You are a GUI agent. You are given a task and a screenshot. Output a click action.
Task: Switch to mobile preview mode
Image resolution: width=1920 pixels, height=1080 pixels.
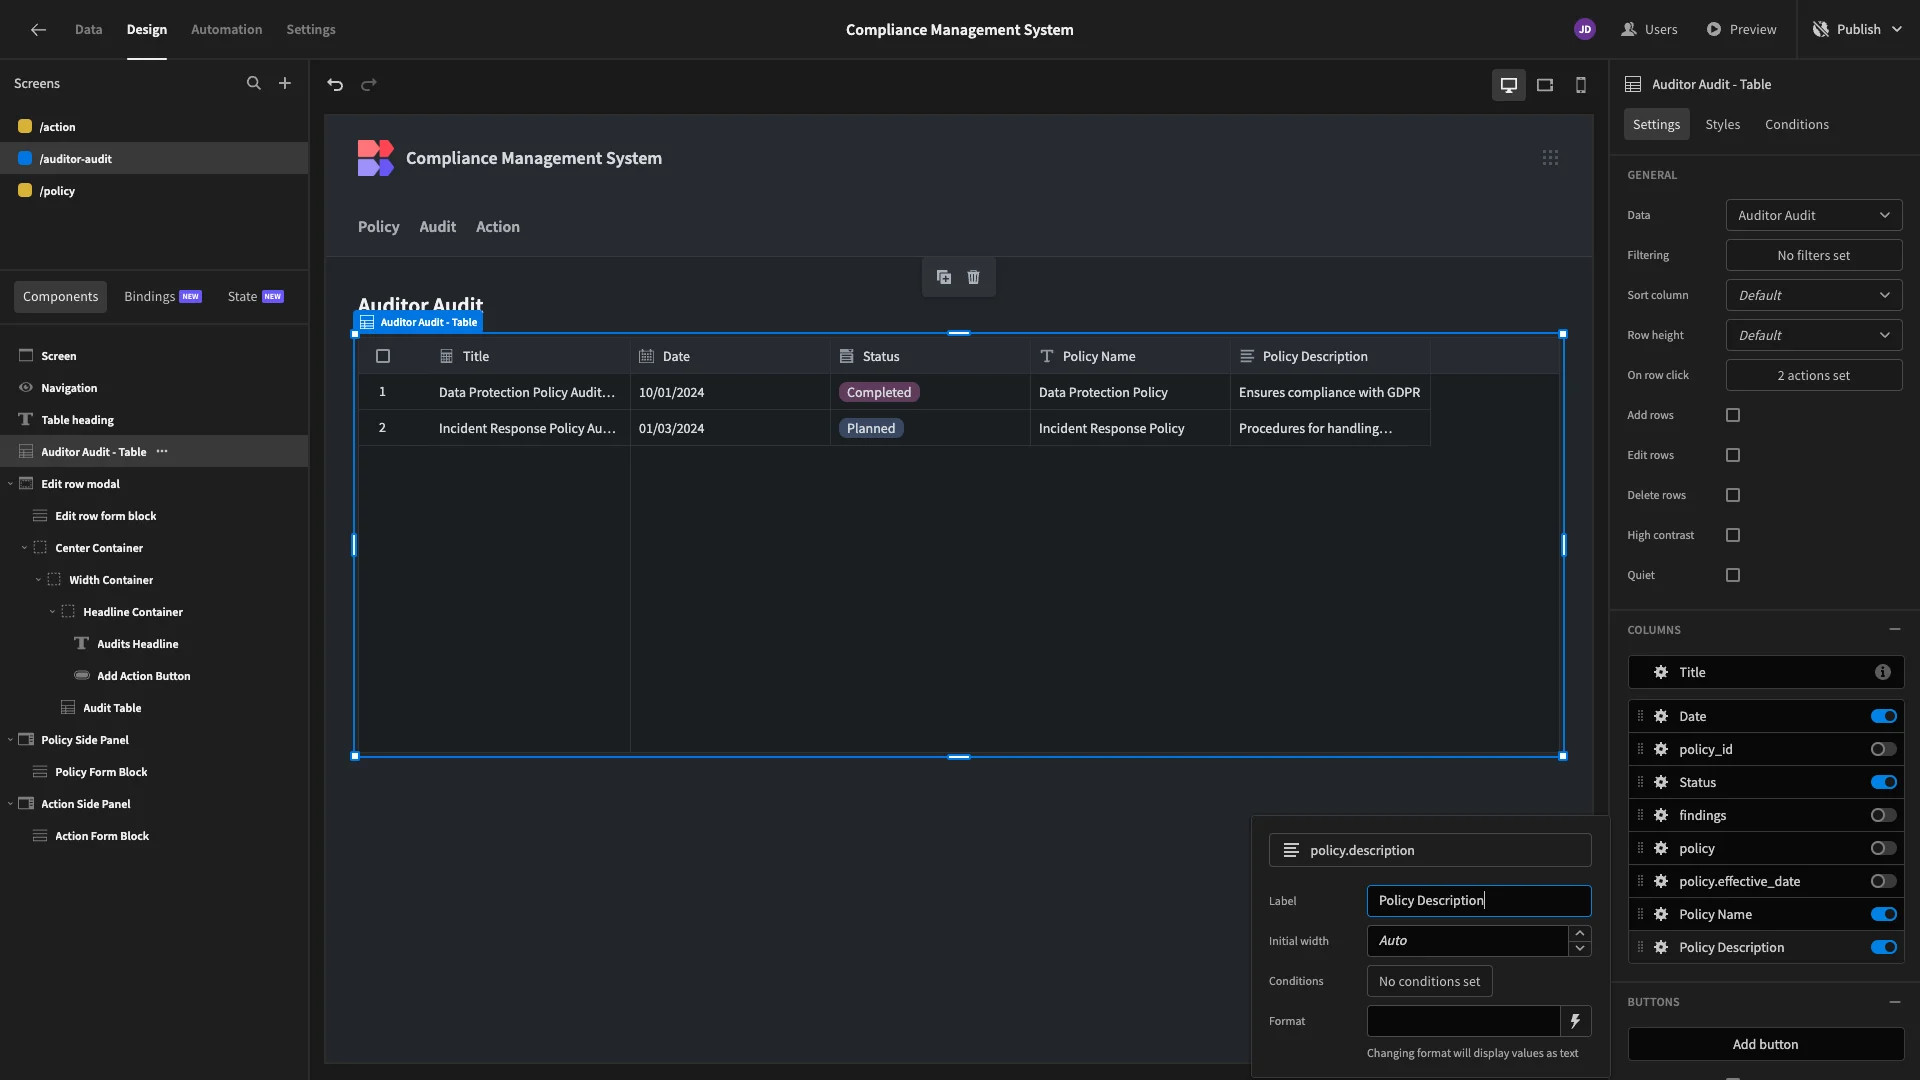point(1581,85)
